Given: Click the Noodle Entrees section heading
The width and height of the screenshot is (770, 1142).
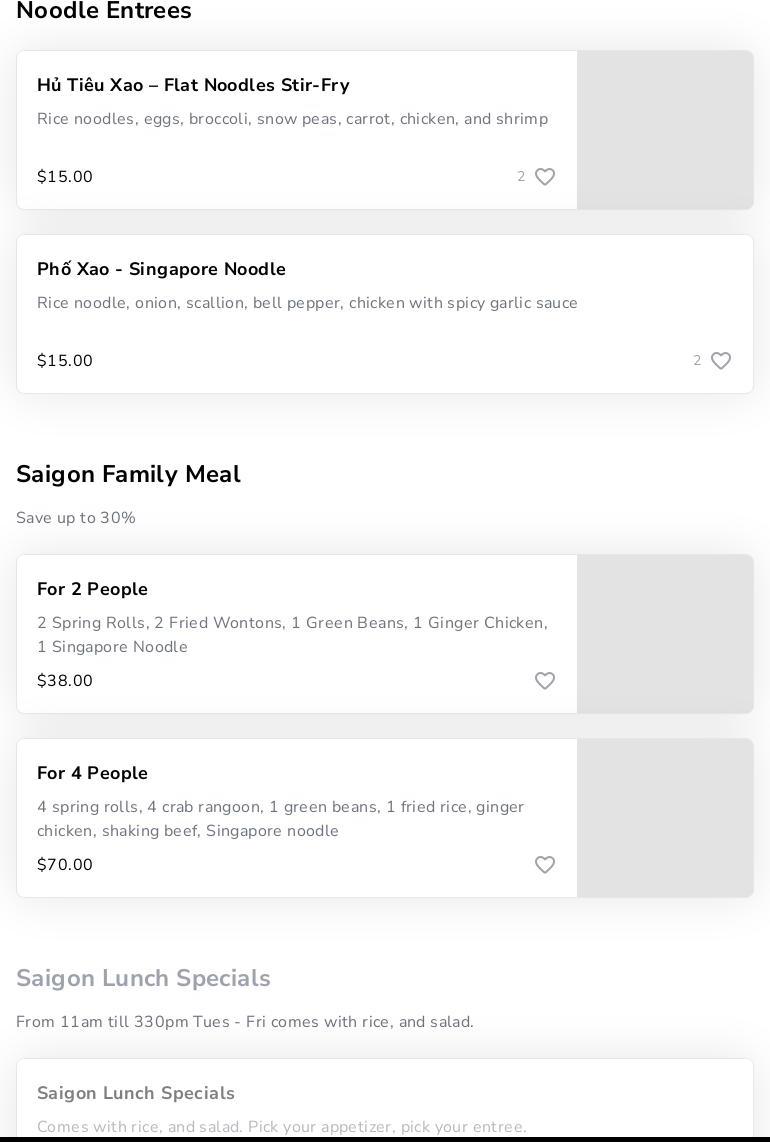Looking at the screenshot, I should 104,12.
